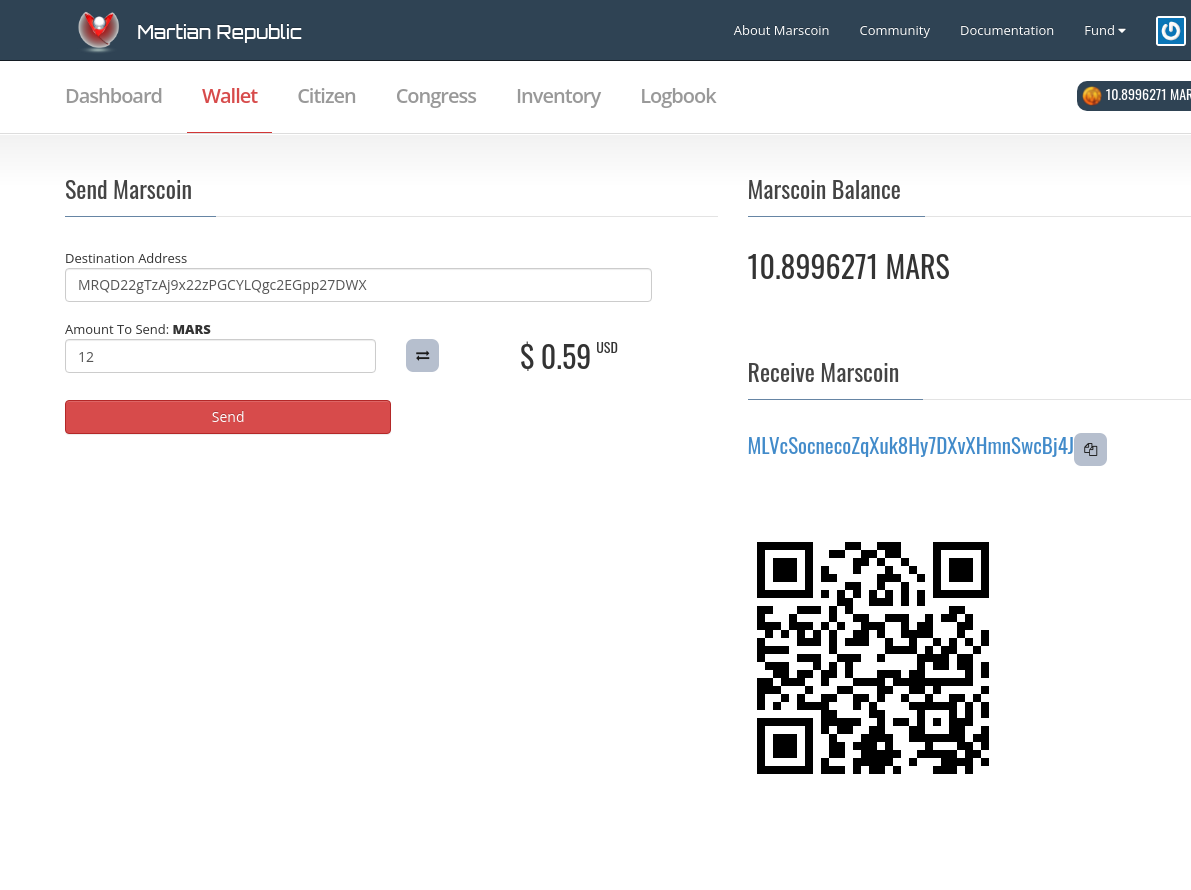Image resolution: width=1191 pixels, height=890 pixels.
Task: Focus the Destination Address input field
Action: pyautogui.click(x=359, y=285)
